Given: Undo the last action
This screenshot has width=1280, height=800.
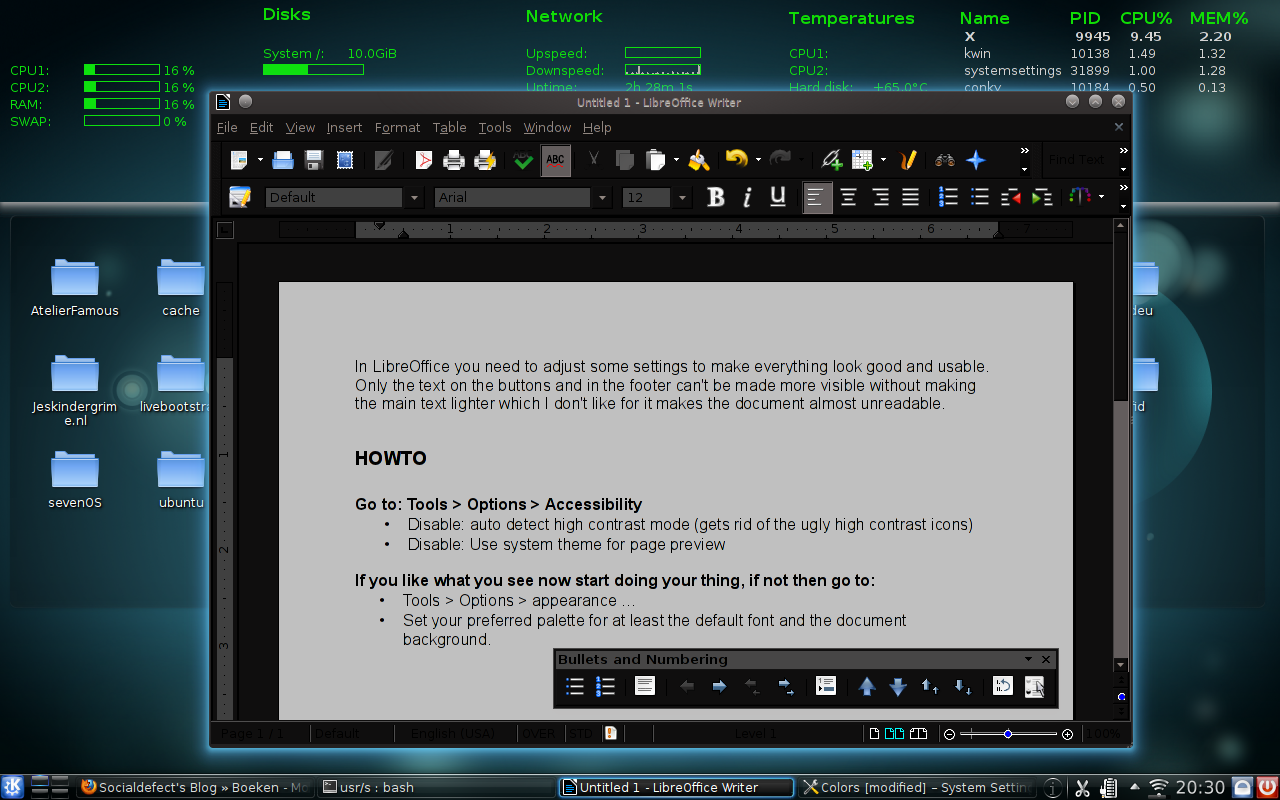Looking at the screenshot, I should pos(737,160).
